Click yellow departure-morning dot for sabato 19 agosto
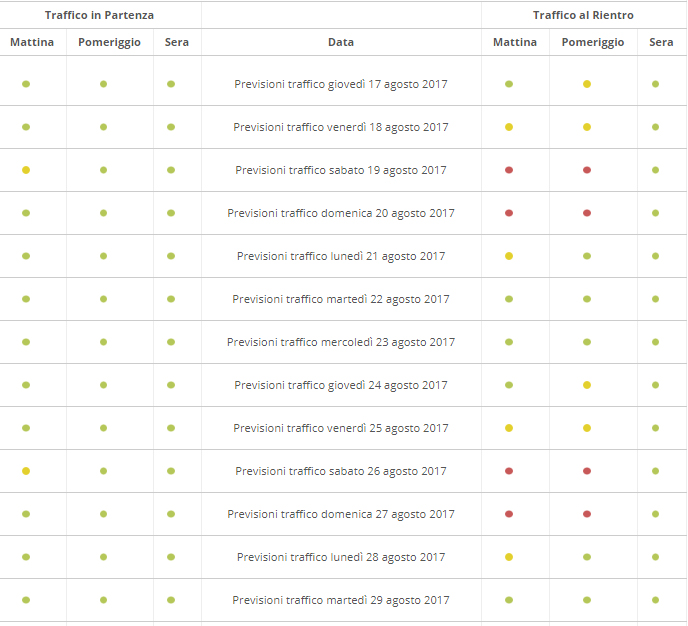The image size is (688, 626). coord(26,170)
